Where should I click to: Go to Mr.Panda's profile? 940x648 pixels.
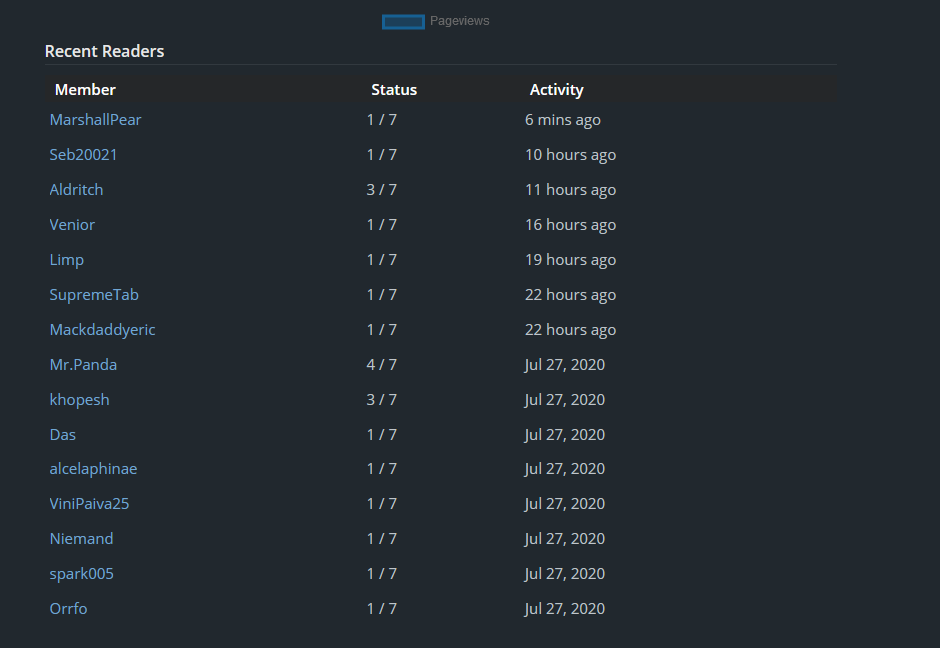pos(83,365)
